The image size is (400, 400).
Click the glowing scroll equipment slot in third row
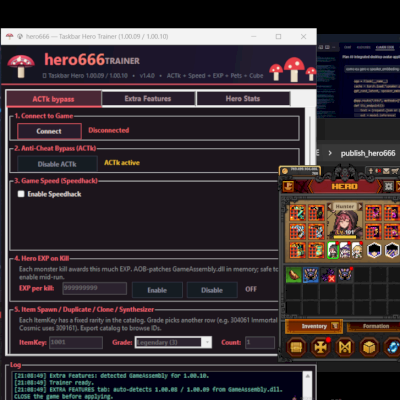click(315, 250)
